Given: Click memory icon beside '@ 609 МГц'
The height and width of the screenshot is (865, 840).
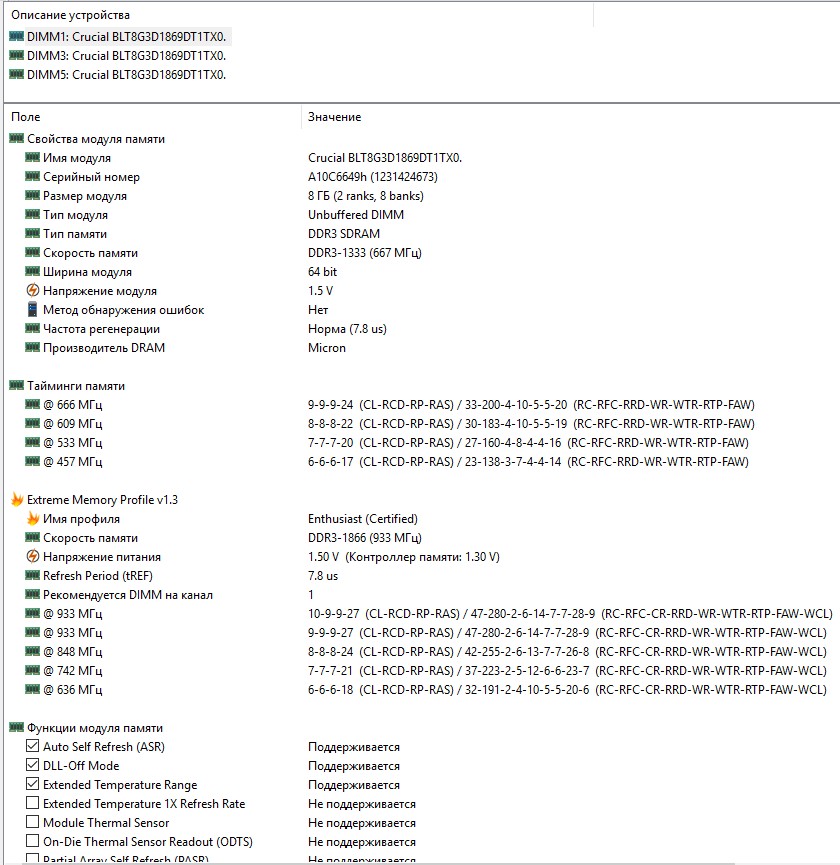Looking at the screenshot, I should click(33, 423).
